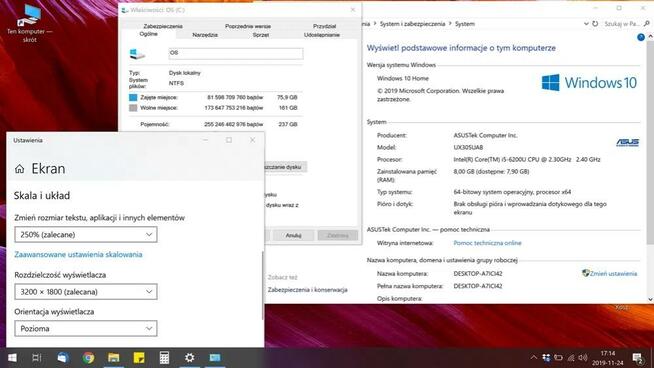Open the Action Center notifications icon
Viewport: 654px width, 368px height.
[x=637, y=358]
